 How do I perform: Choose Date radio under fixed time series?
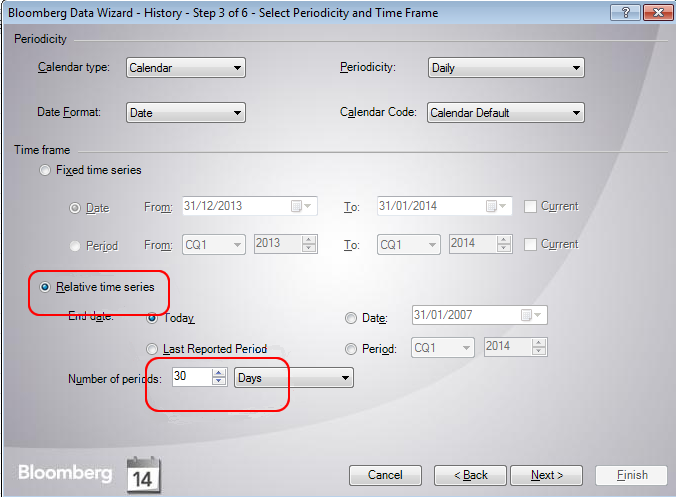coord(75,208)
